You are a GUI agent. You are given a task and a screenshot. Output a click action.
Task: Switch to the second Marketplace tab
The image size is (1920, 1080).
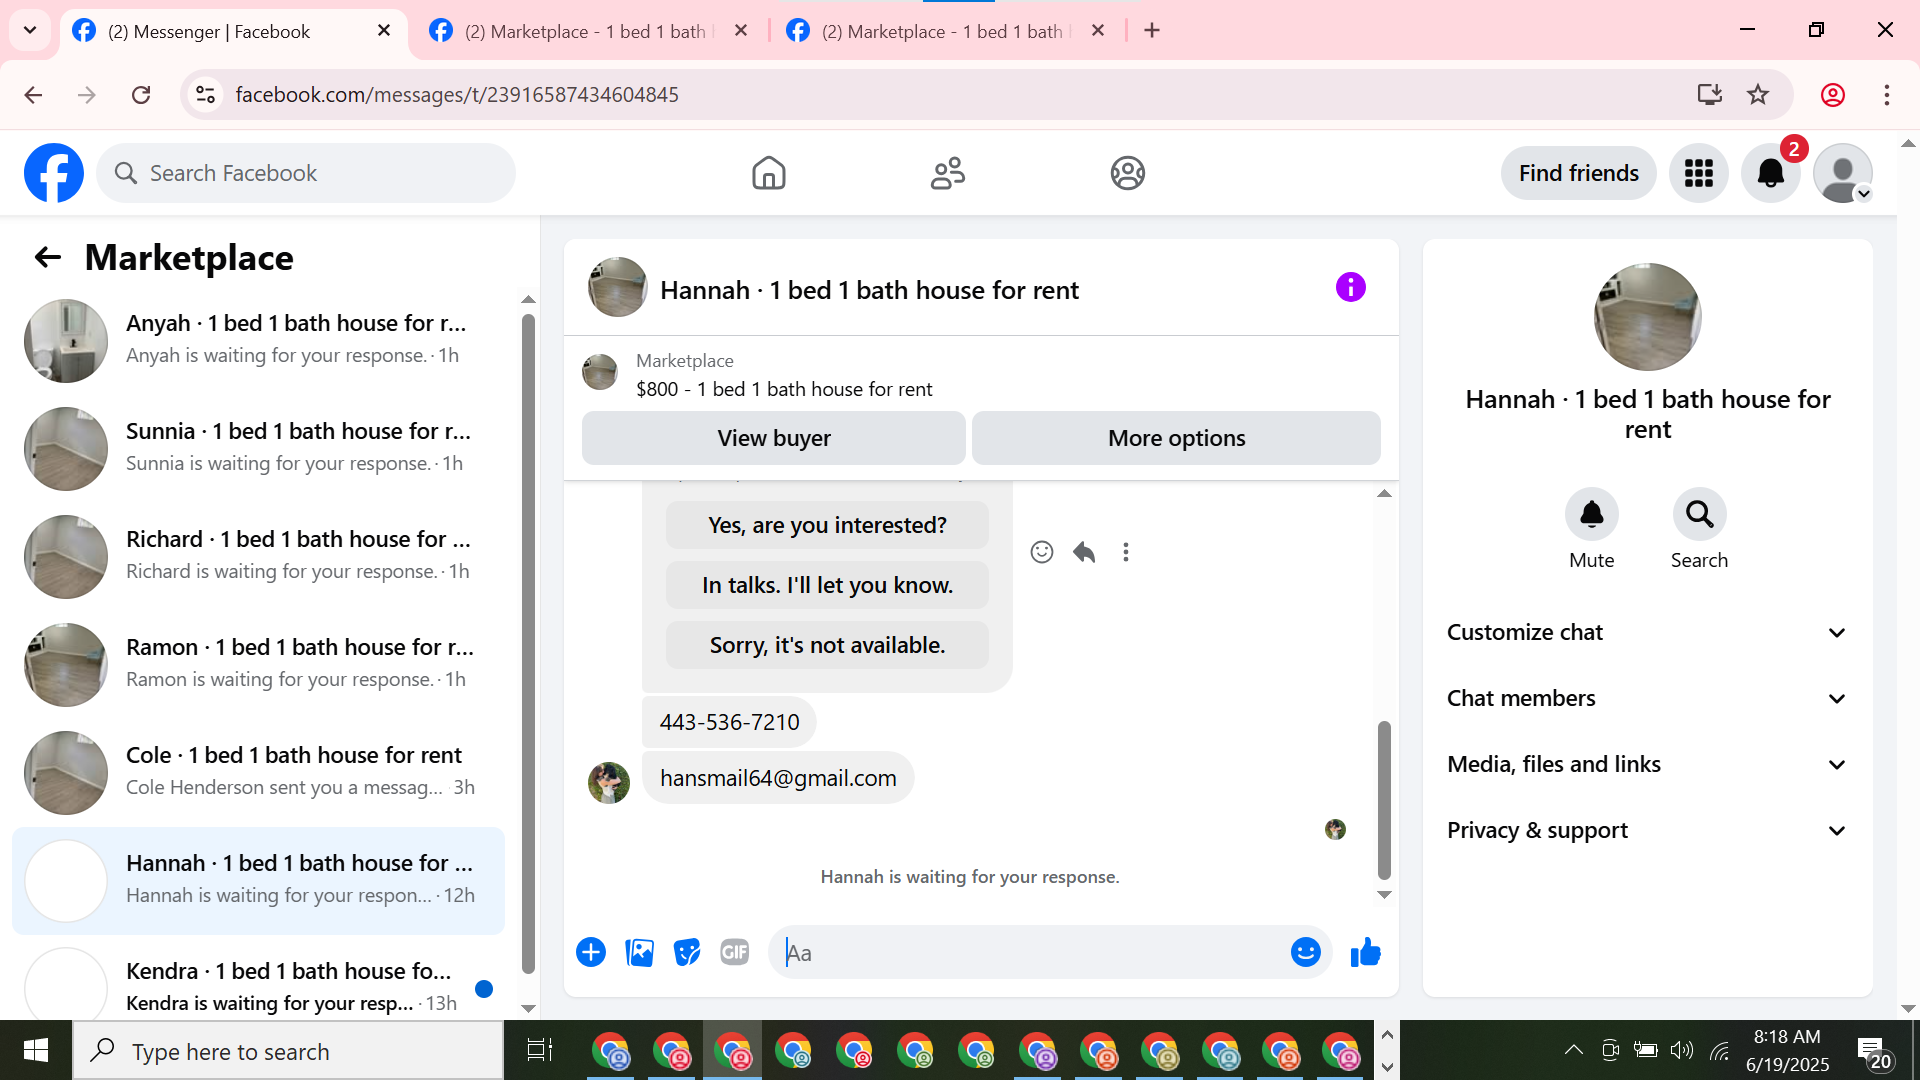click(590, 31)
